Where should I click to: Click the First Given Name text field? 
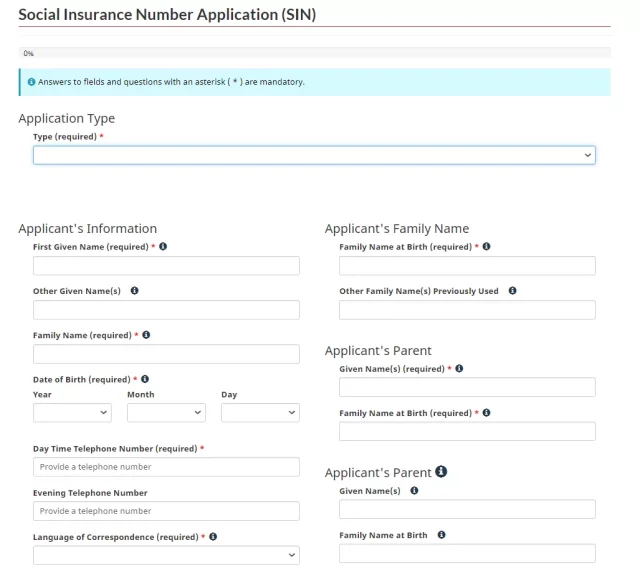(166, 266)
